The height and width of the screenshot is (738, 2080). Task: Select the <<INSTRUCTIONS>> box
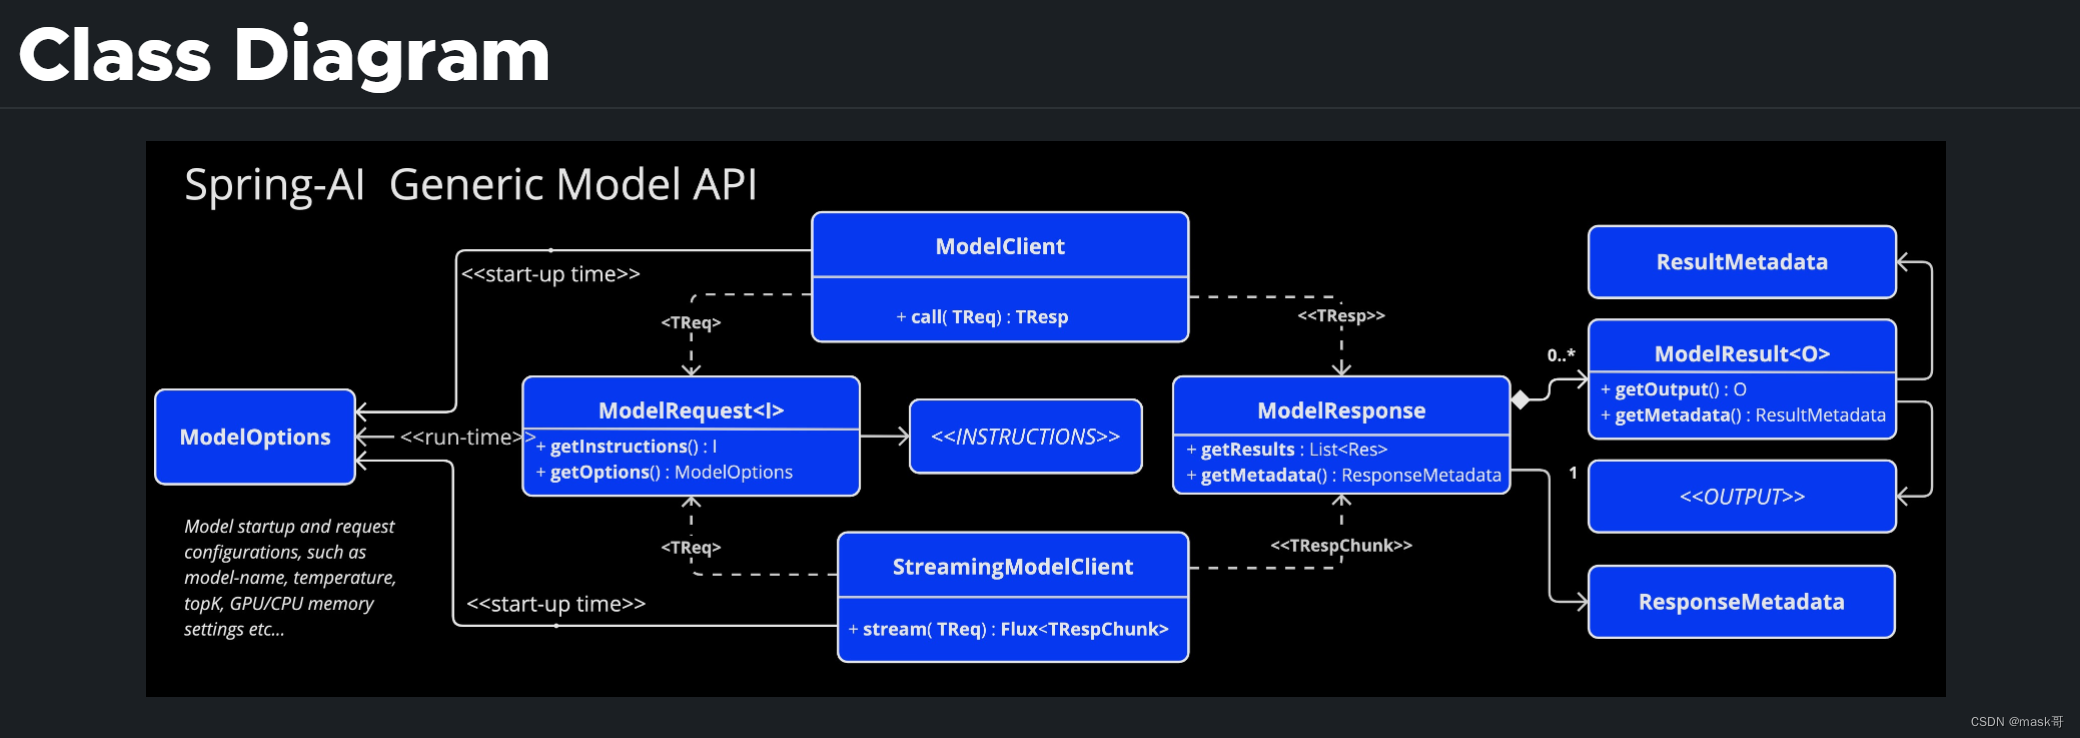[1026, 437]
